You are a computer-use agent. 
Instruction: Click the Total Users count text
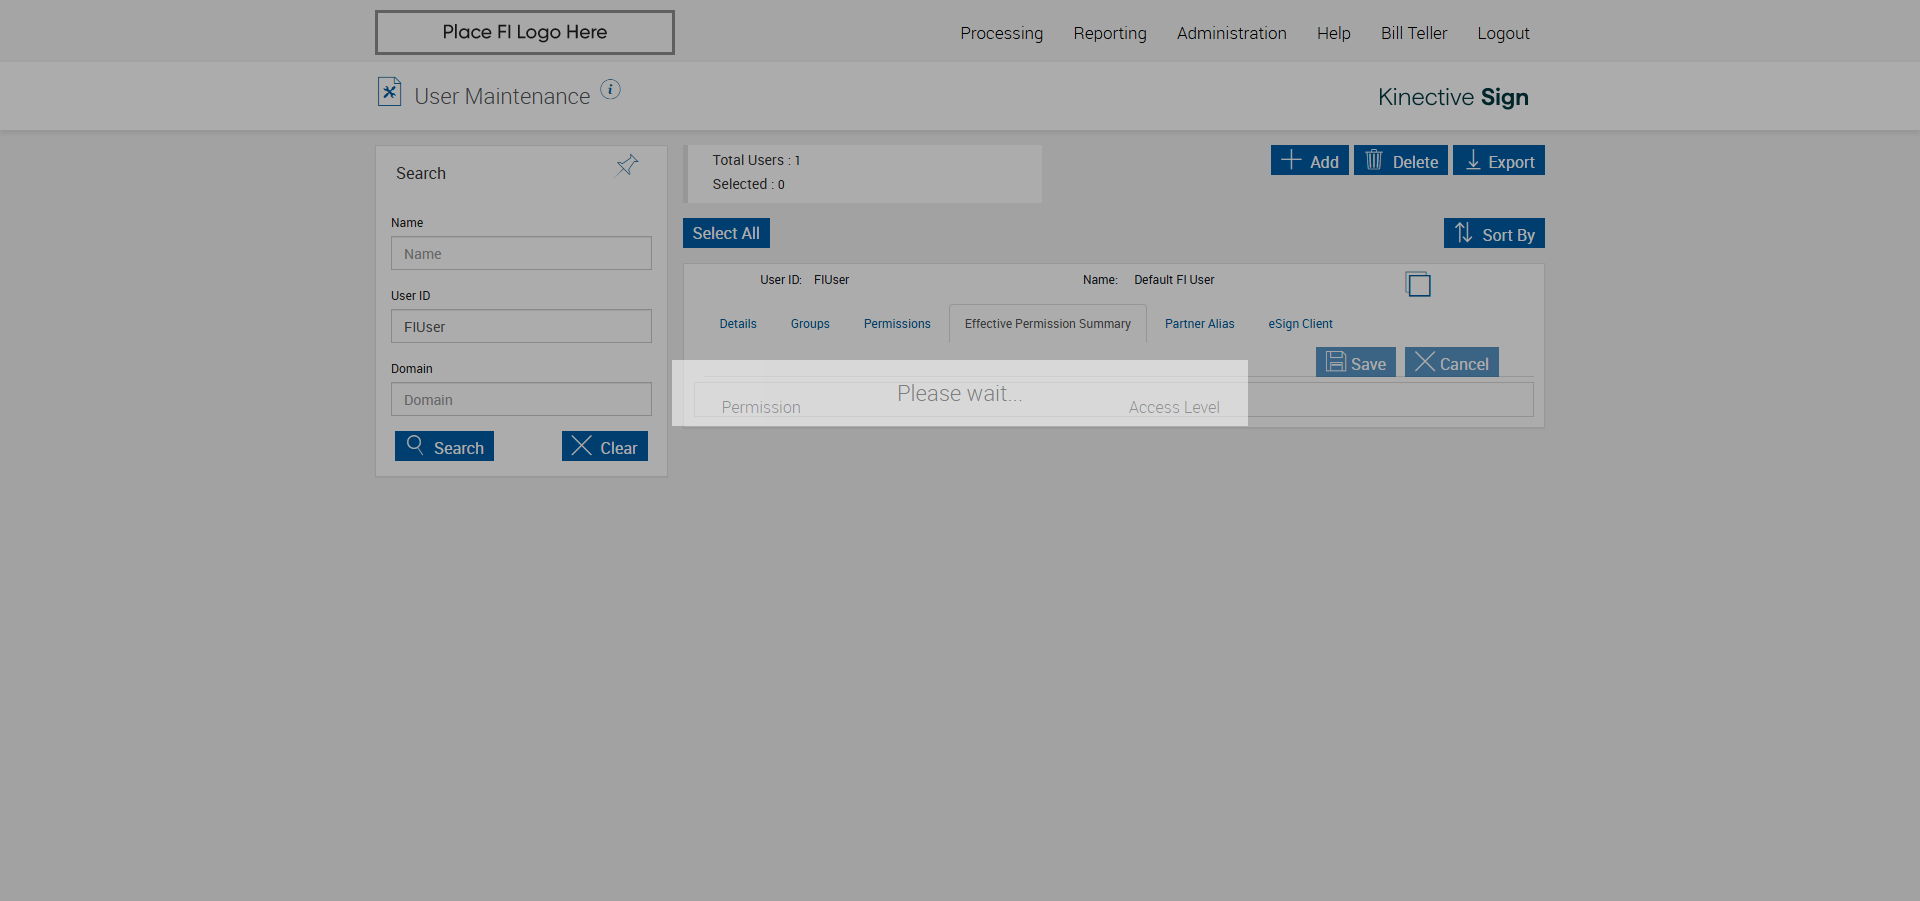(756, 160)
